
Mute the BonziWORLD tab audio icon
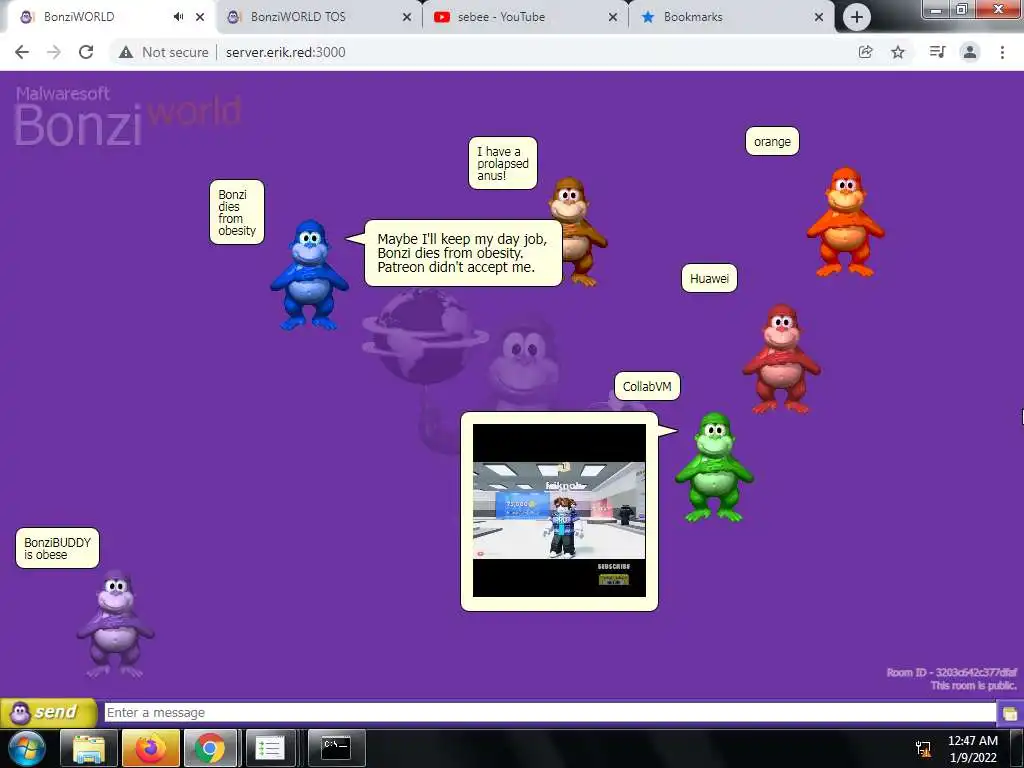click(x=178, y=17)
